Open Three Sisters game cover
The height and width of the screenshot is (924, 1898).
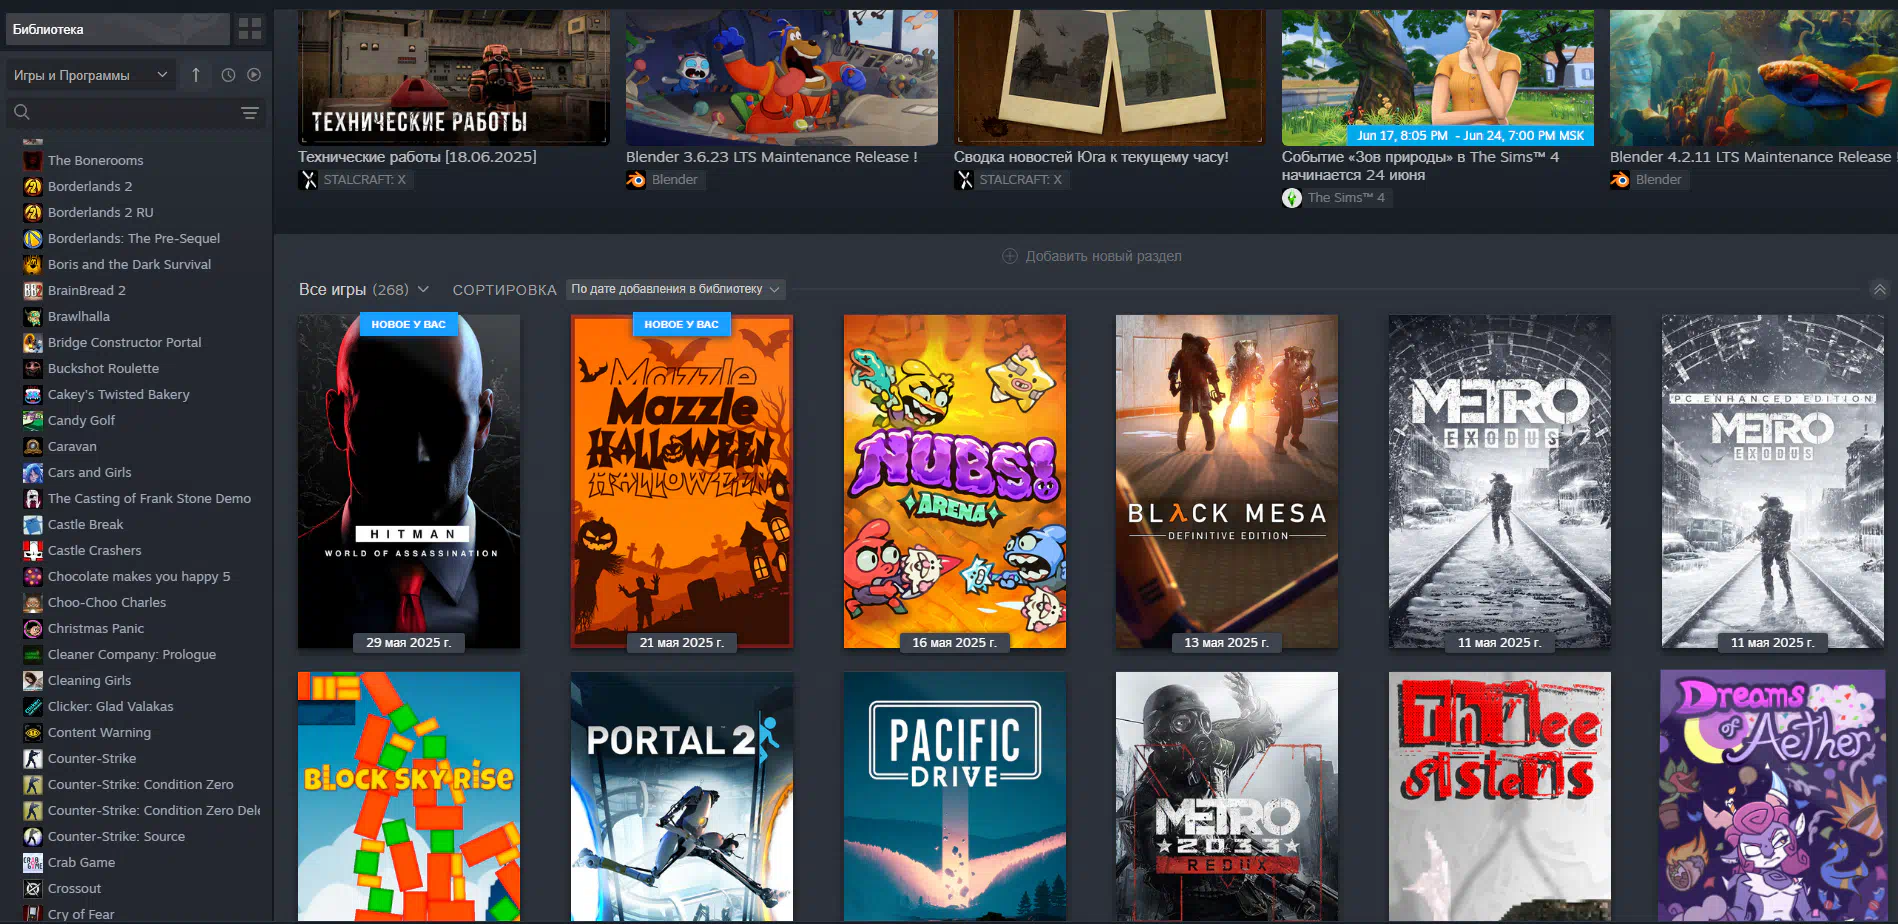tap(1500, 796)
